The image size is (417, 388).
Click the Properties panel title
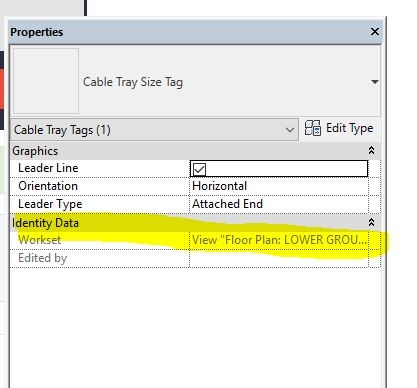click(x=37, y=32)
